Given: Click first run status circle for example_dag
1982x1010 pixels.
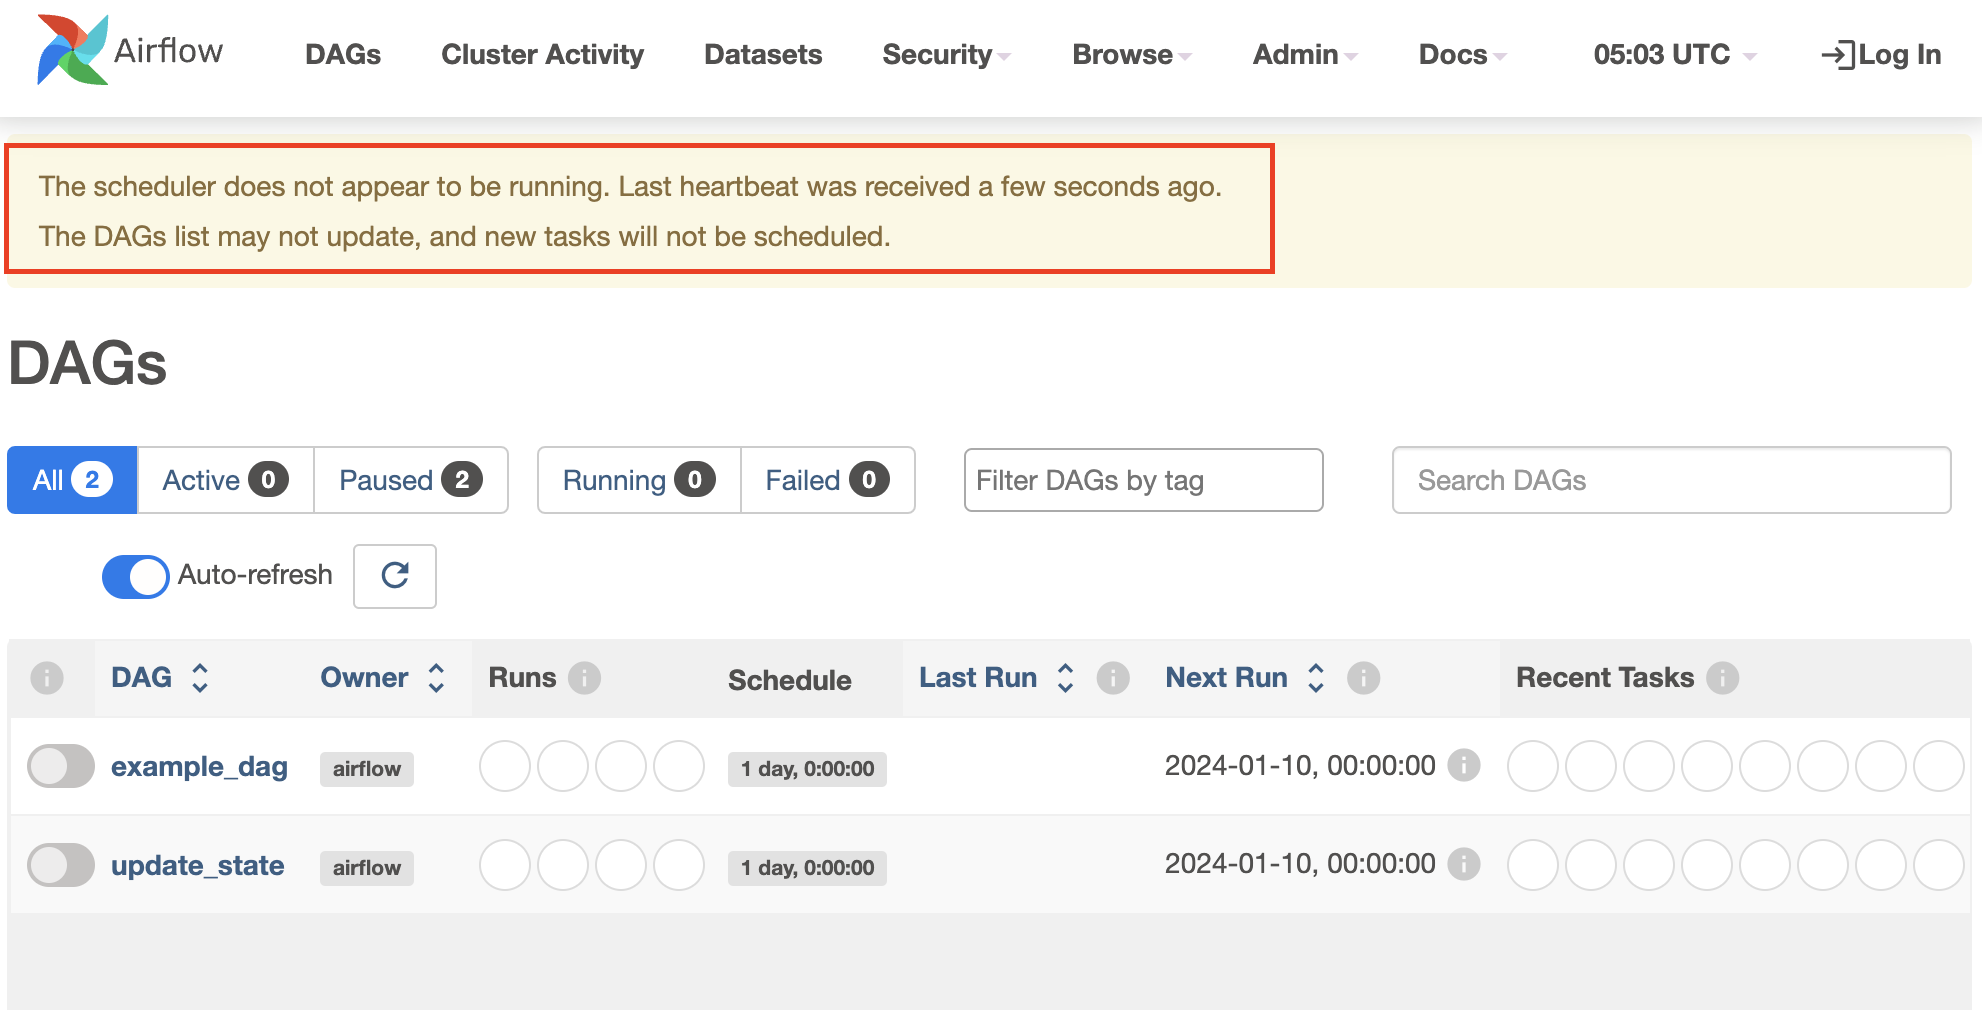Looking at the screenshot, I should (x=505, y=766).
